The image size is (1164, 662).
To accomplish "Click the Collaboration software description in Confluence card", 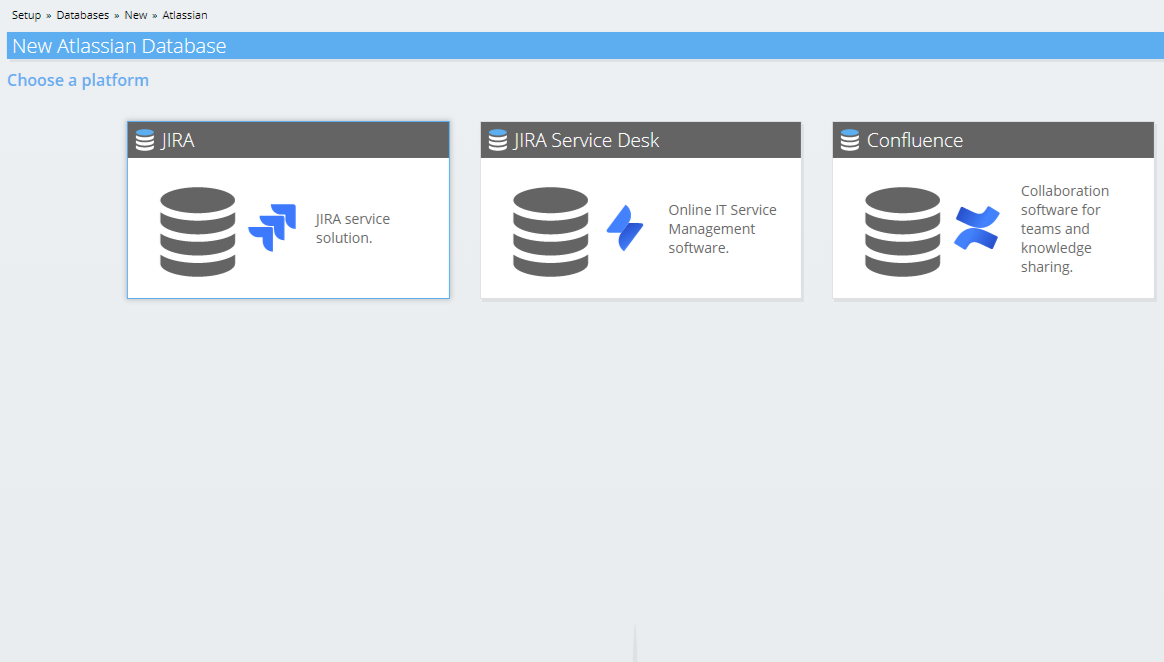I will click(x=1063, y=228).
